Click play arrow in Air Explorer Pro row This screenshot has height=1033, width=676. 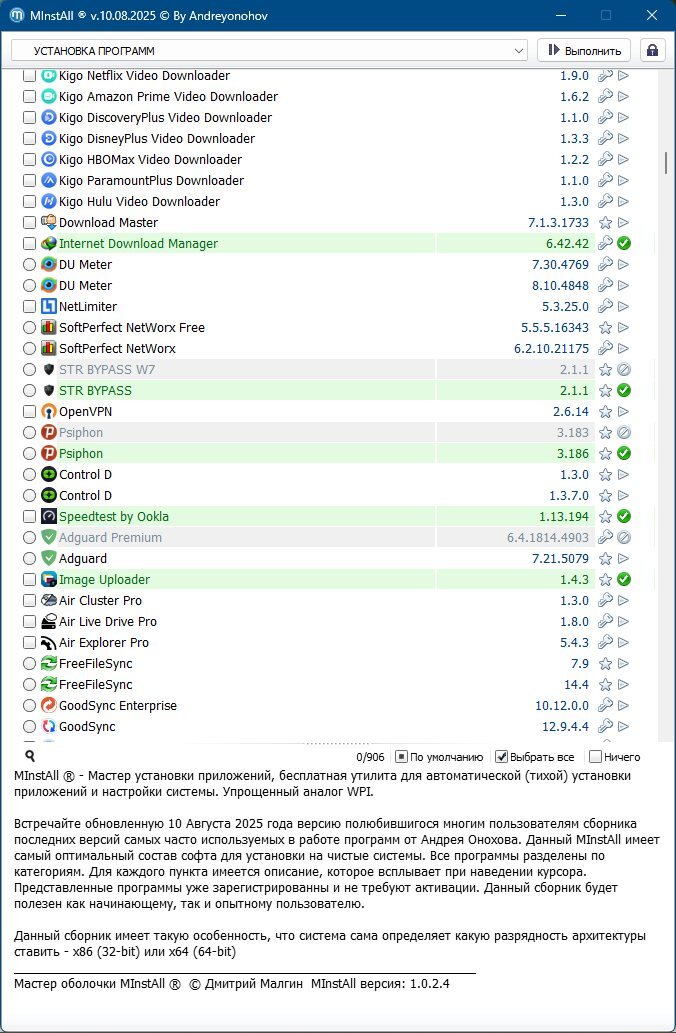623,643
